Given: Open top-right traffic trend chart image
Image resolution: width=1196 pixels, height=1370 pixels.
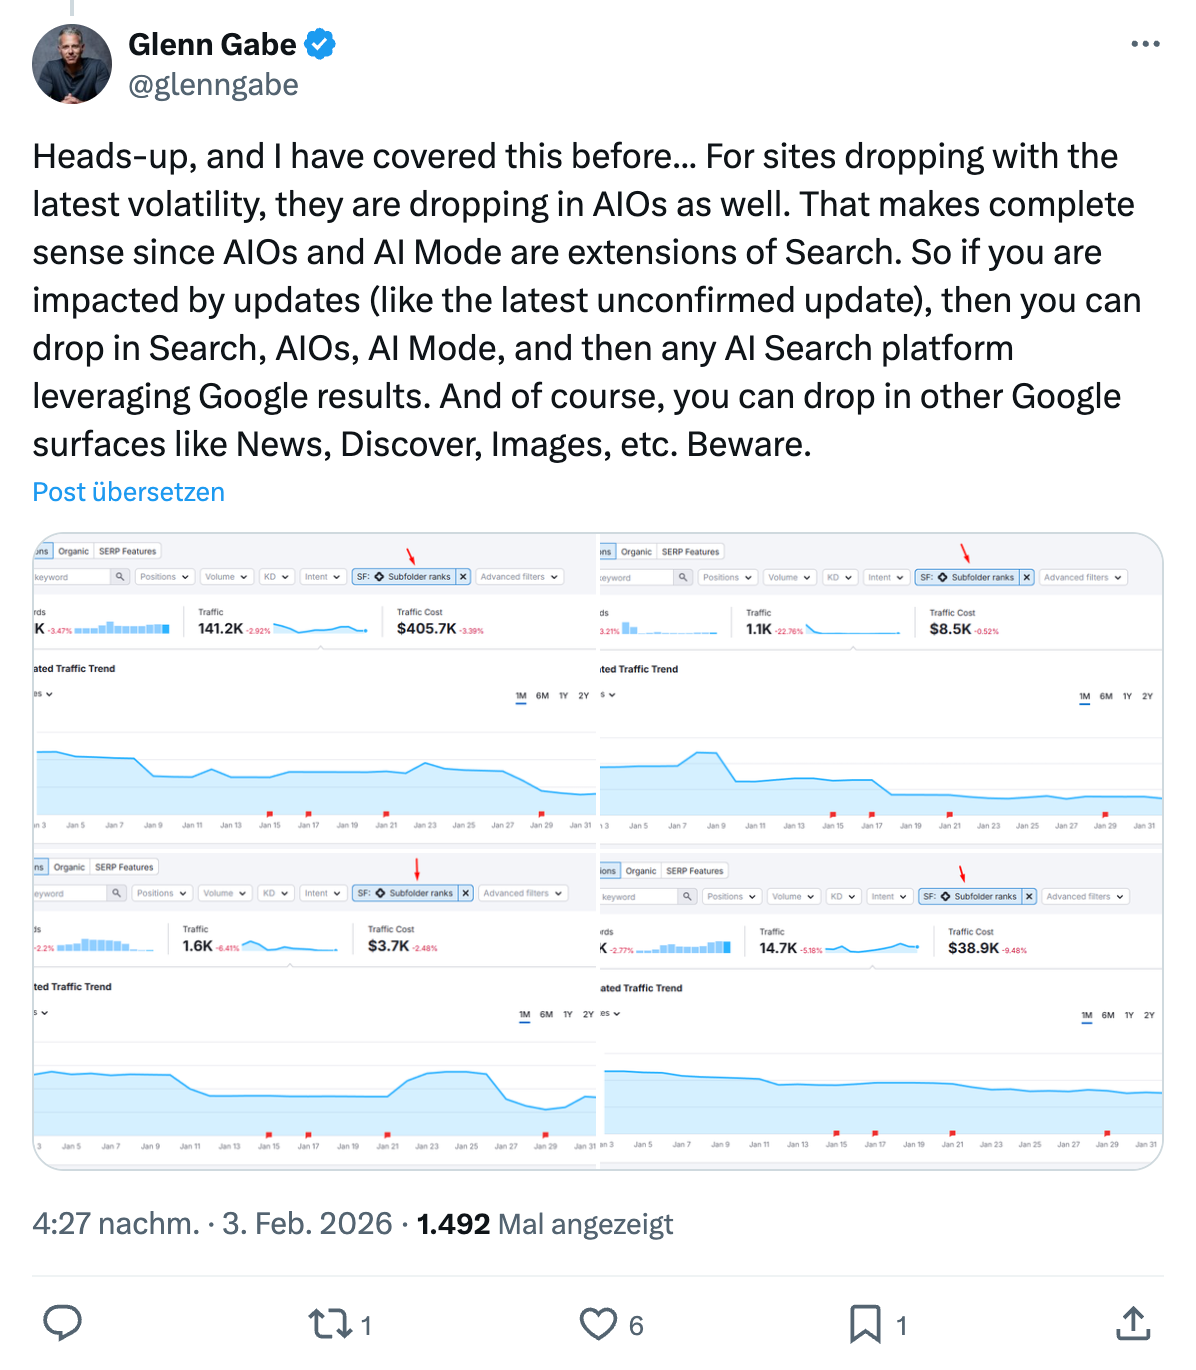Looking at the screenshot, I should click(880, 690).
